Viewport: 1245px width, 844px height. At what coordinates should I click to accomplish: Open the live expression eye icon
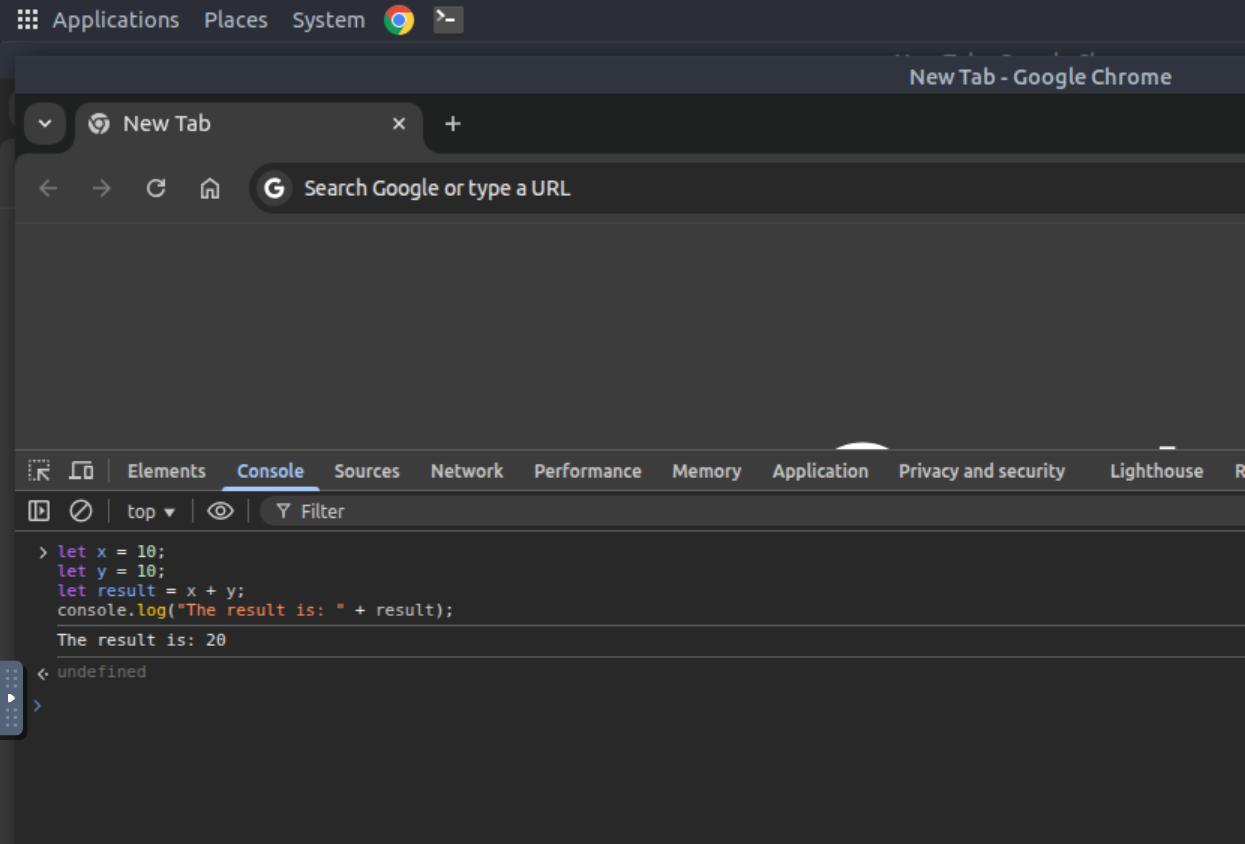(220, 511)
